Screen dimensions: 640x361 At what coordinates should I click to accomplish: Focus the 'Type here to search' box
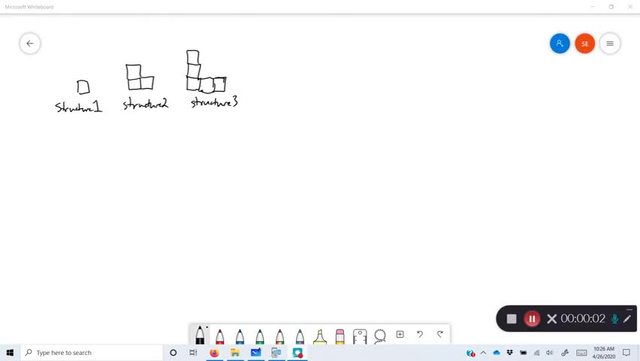[x=92, y=352]
